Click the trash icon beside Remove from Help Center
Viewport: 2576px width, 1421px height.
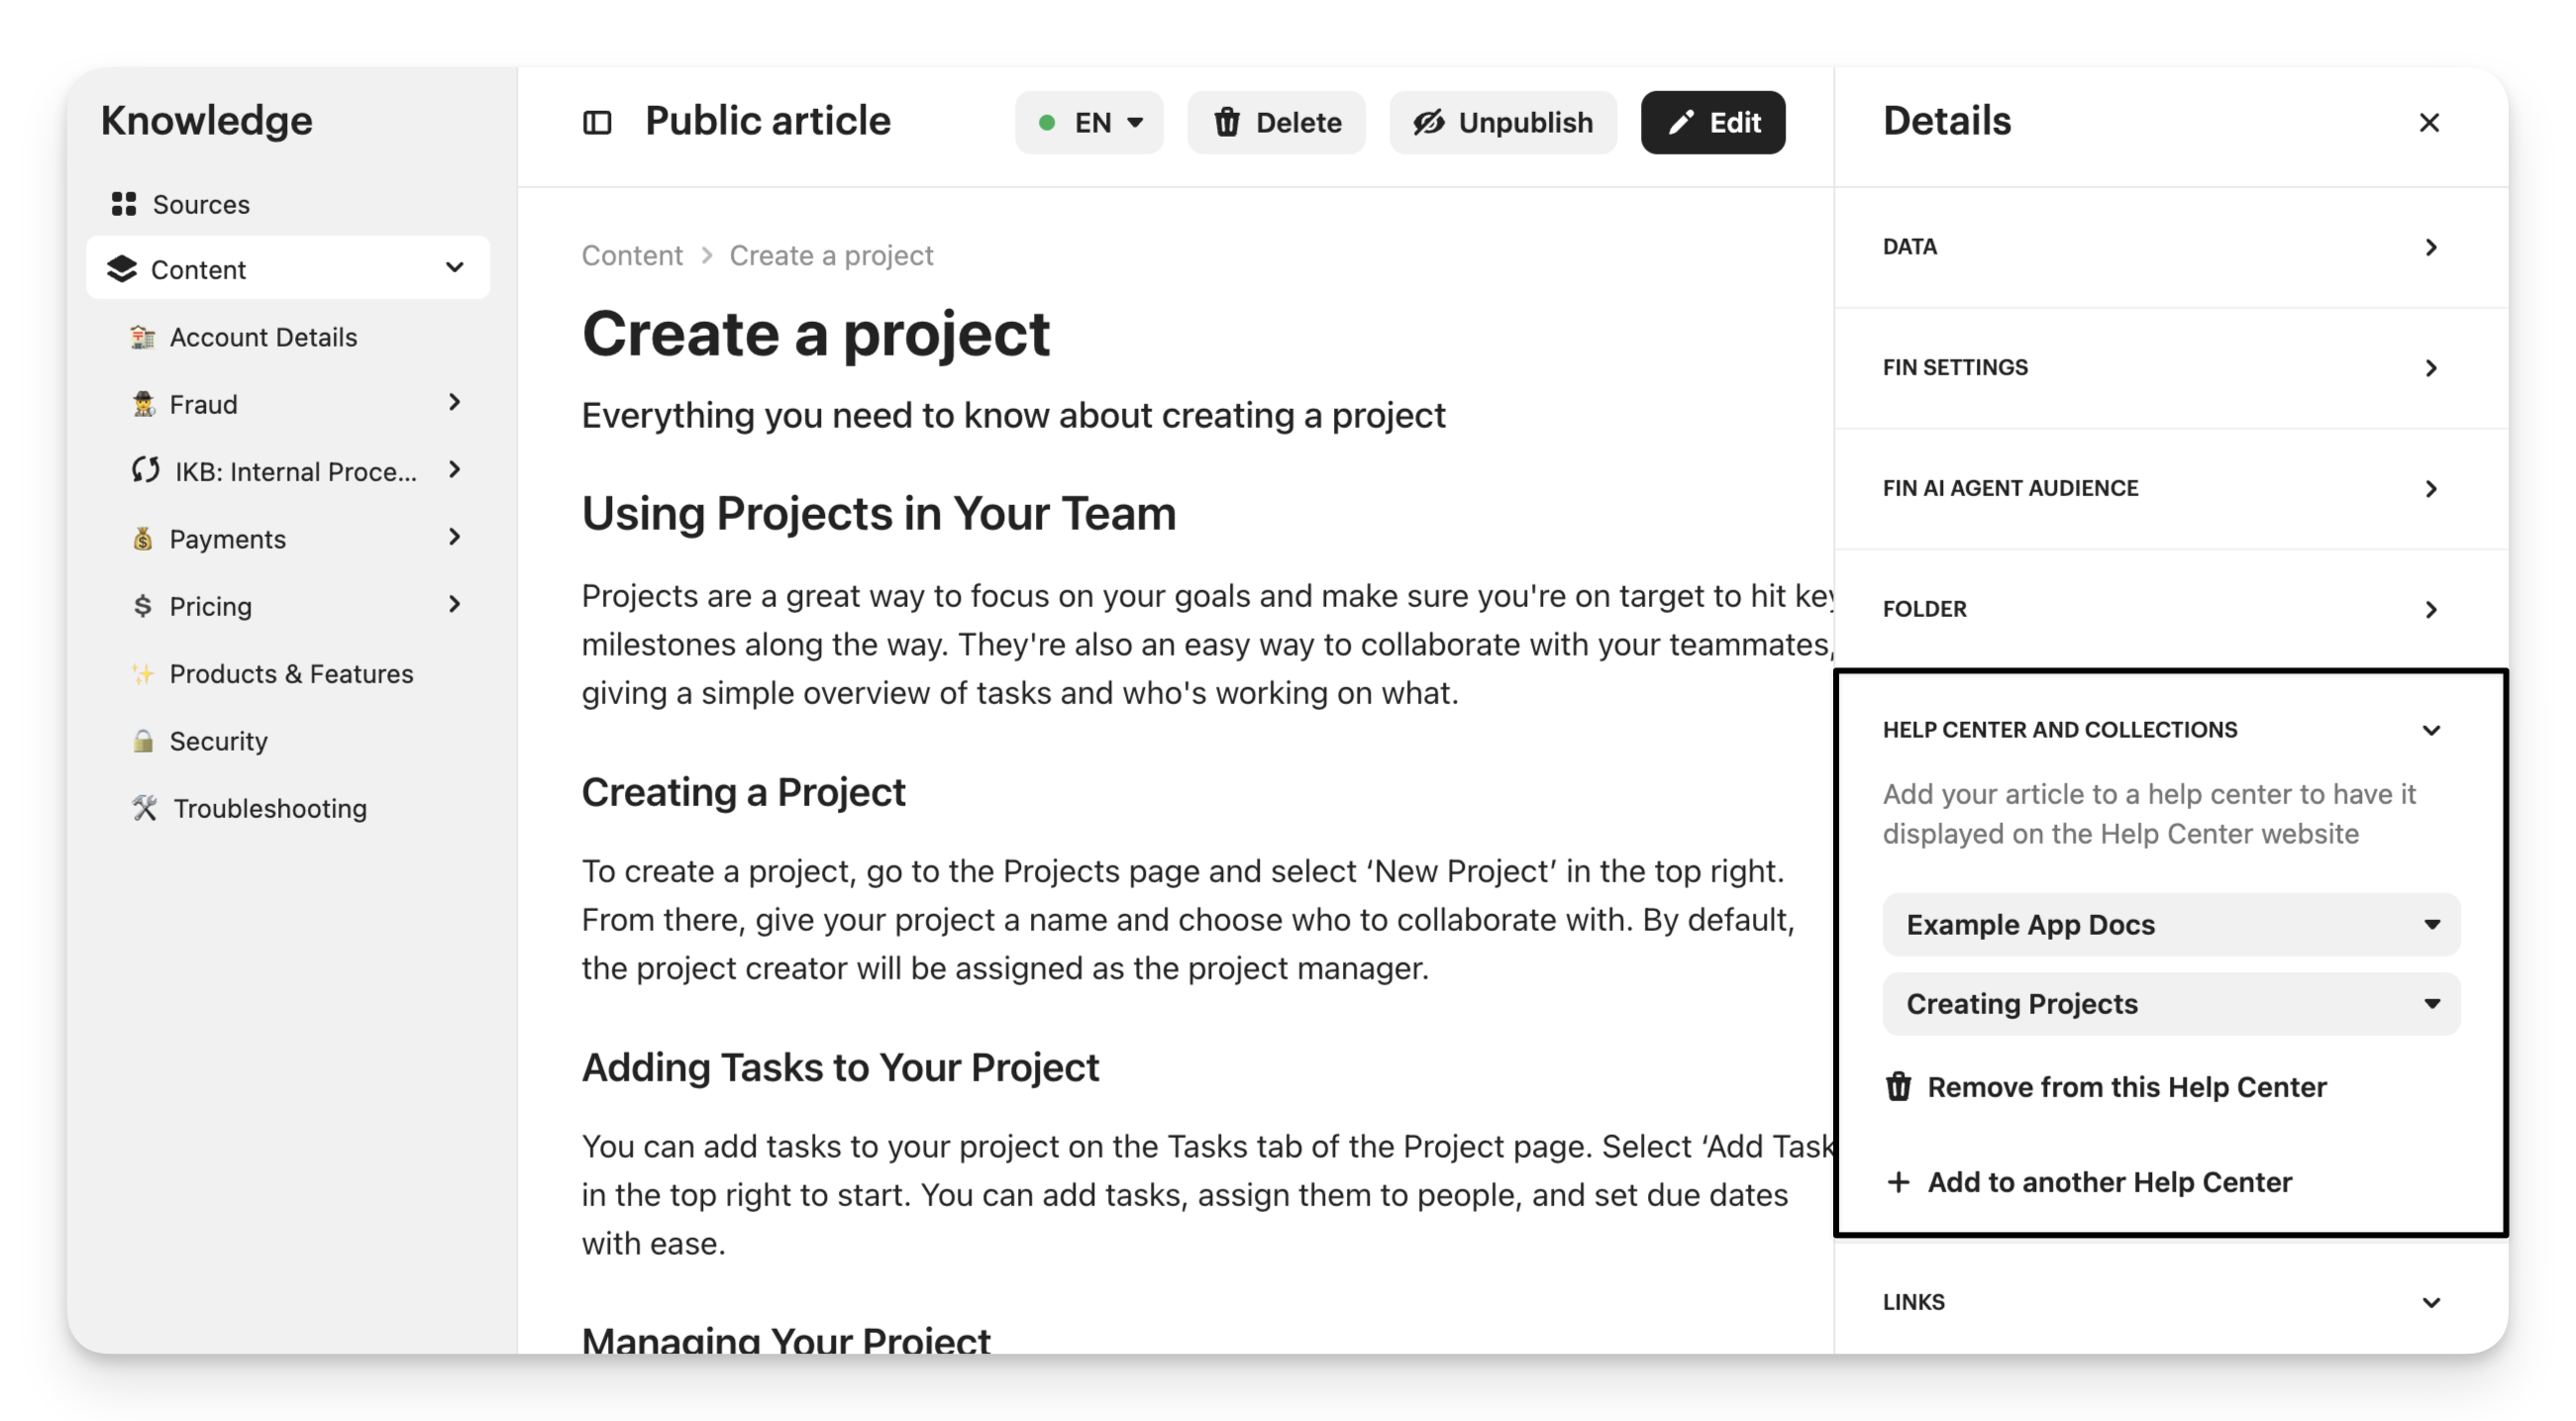(1898, 1087)
